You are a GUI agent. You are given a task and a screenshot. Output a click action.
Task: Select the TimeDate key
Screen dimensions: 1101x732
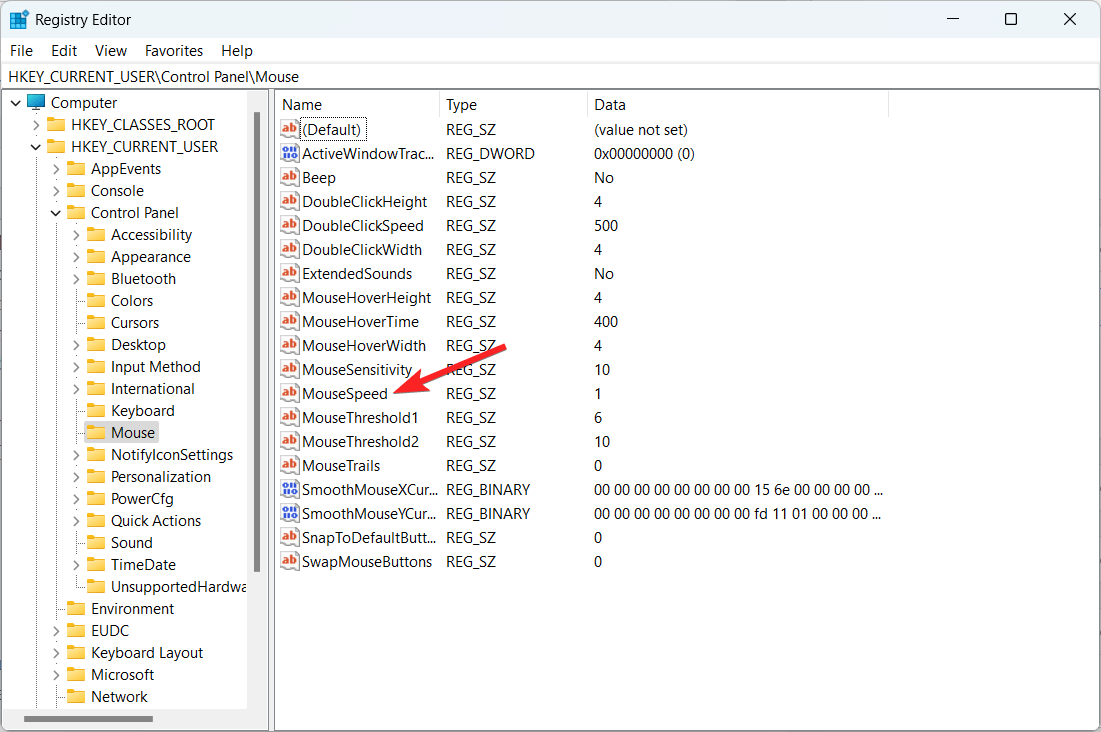(x=143, y=565)
